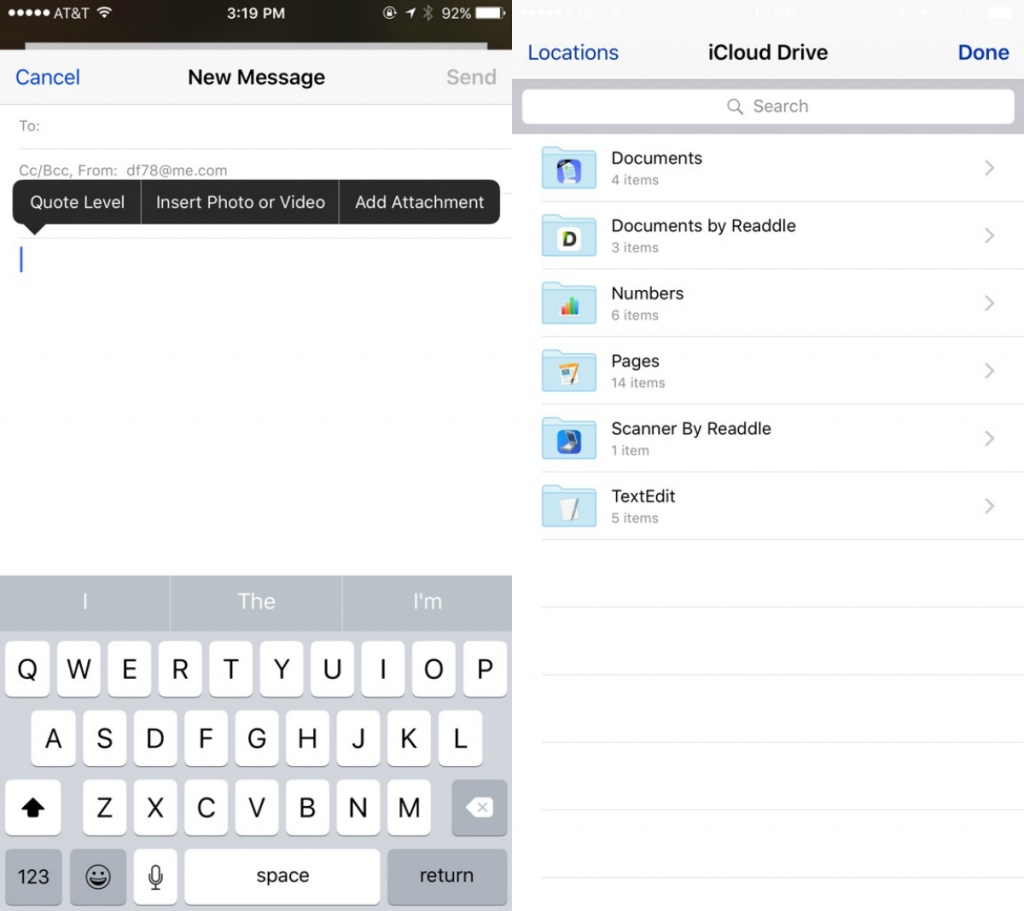Tap the location arrow status icon
The image size is (1024, 911).
coord(410,13)
